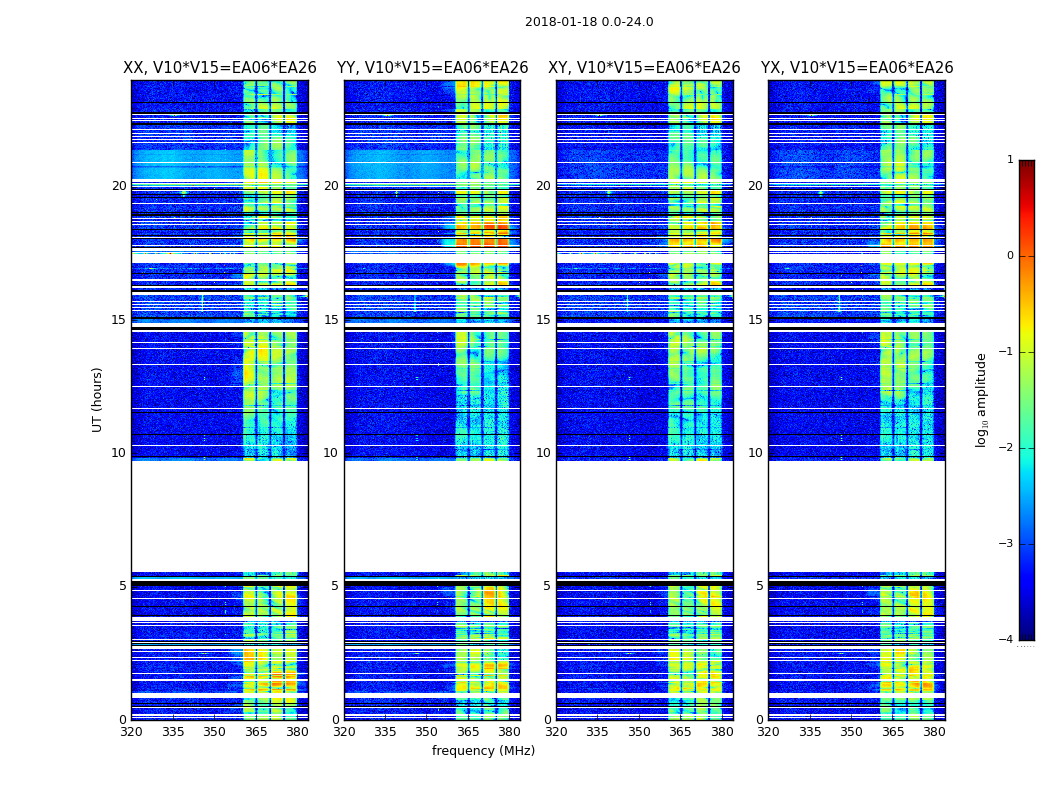Viewport: 1050px width, 800px height.
Task: Click the colorbar at the -2 tick
Action: pos(1027,447)
